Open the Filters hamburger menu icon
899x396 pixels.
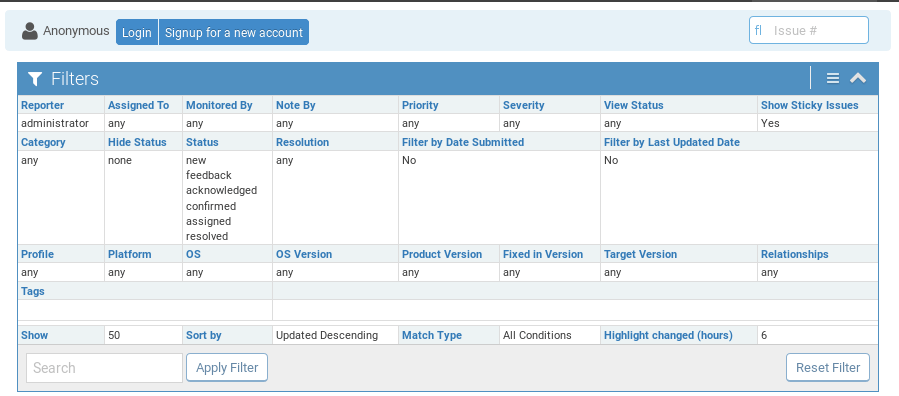(833, 79)
